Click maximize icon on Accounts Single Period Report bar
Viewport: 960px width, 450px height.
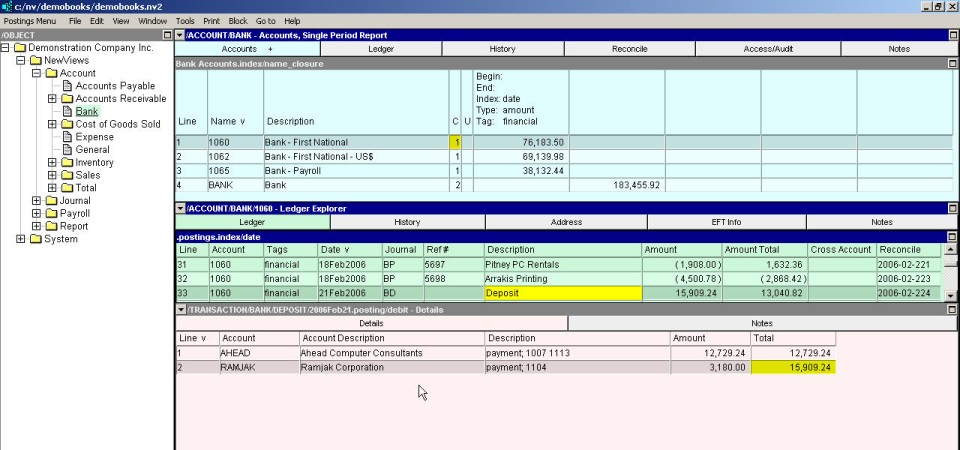pyautogui.click(x=952, y=35)
